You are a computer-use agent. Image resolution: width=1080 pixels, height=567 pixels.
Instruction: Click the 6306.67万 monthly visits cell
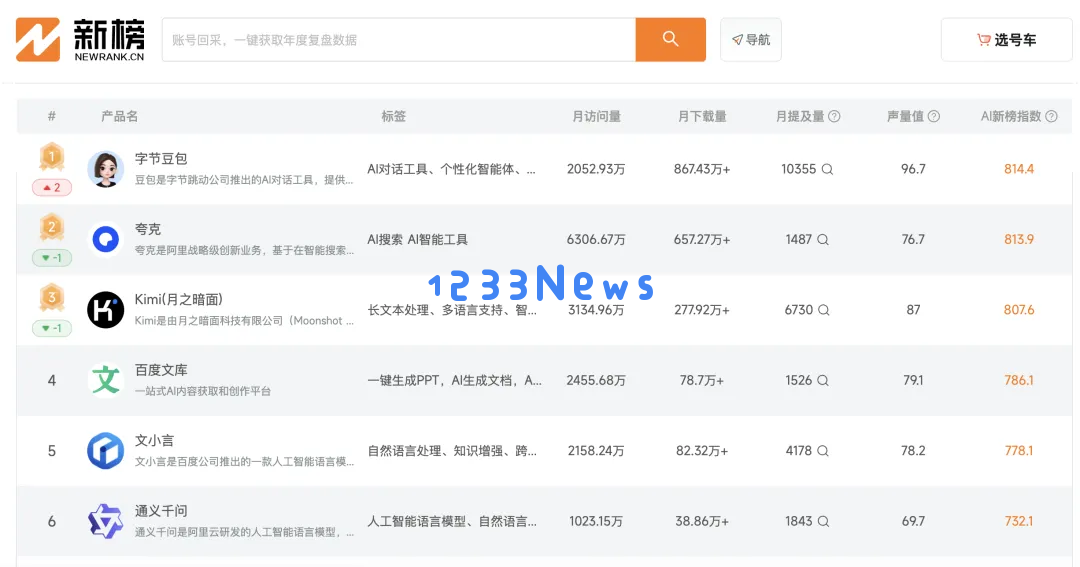coord(596,240)
